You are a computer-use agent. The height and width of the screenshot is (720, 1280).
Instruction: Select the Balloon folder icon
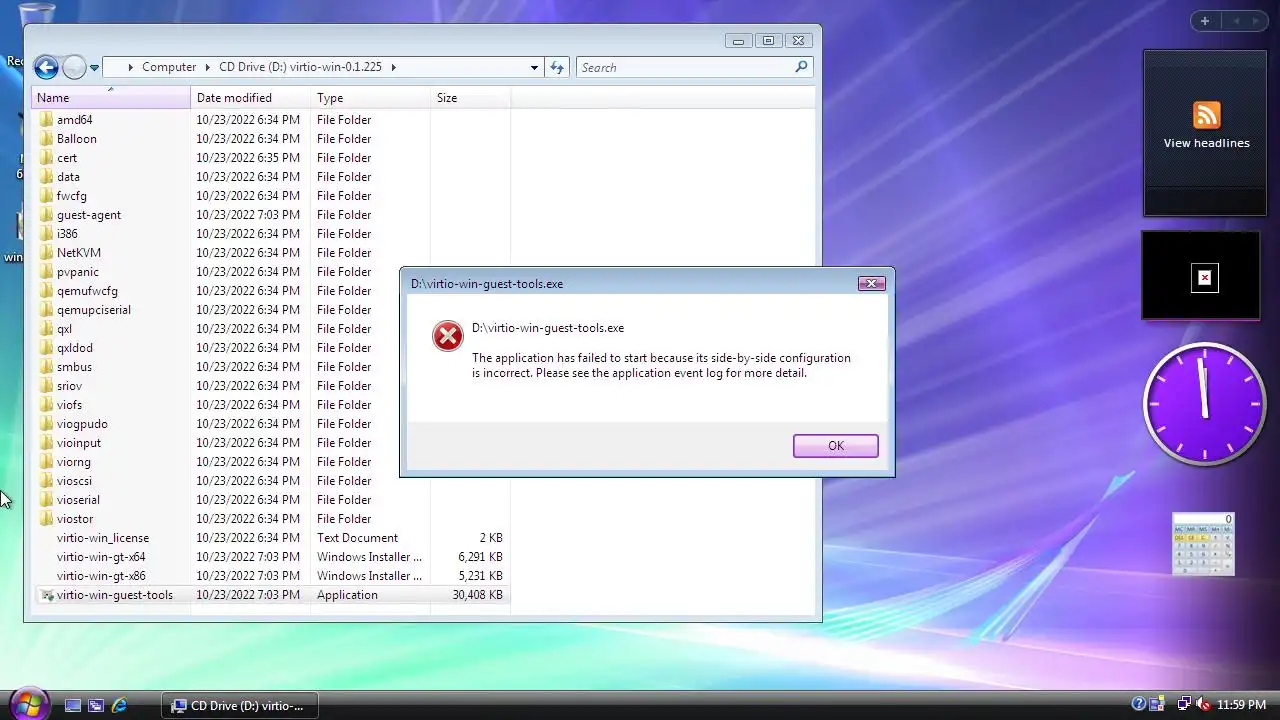click(x=46, y=138)
